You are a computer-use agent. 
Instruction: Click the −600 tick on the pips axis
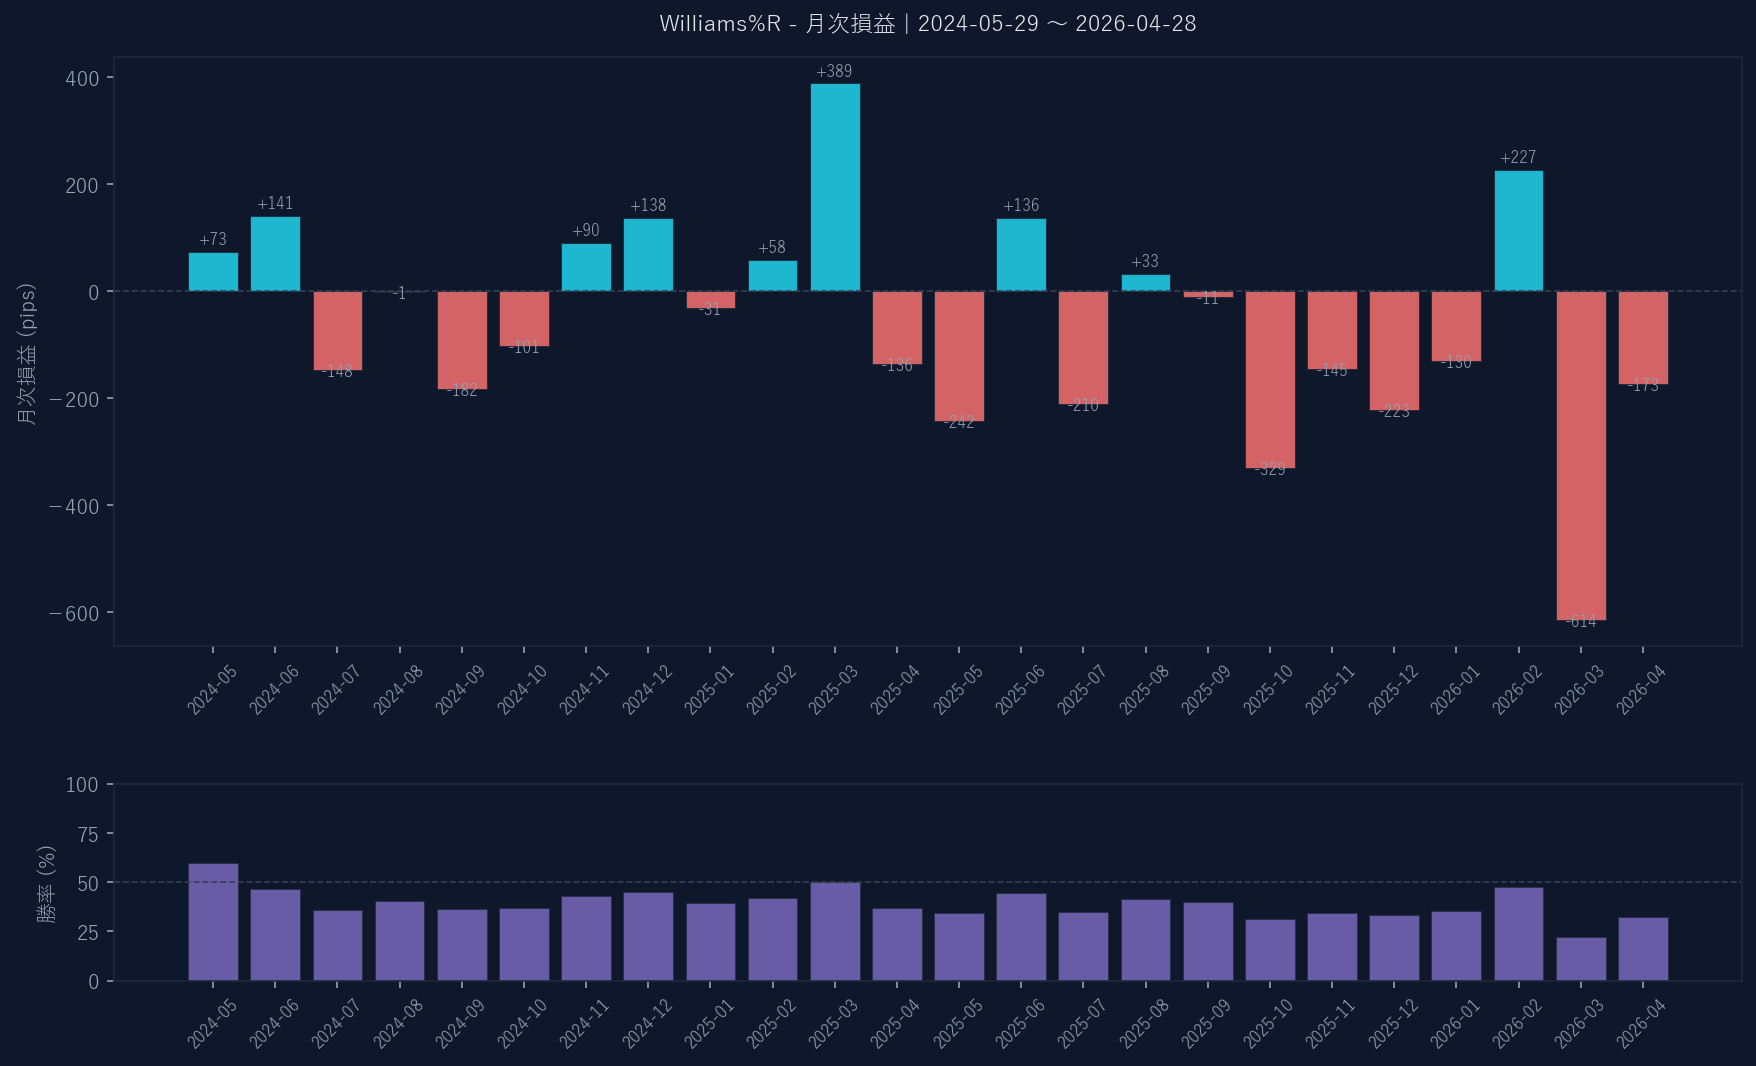click(75, 613)
